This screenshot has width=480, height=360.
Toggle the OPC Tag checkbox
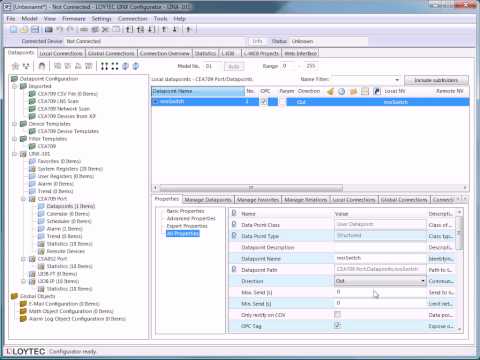point(338,325)
